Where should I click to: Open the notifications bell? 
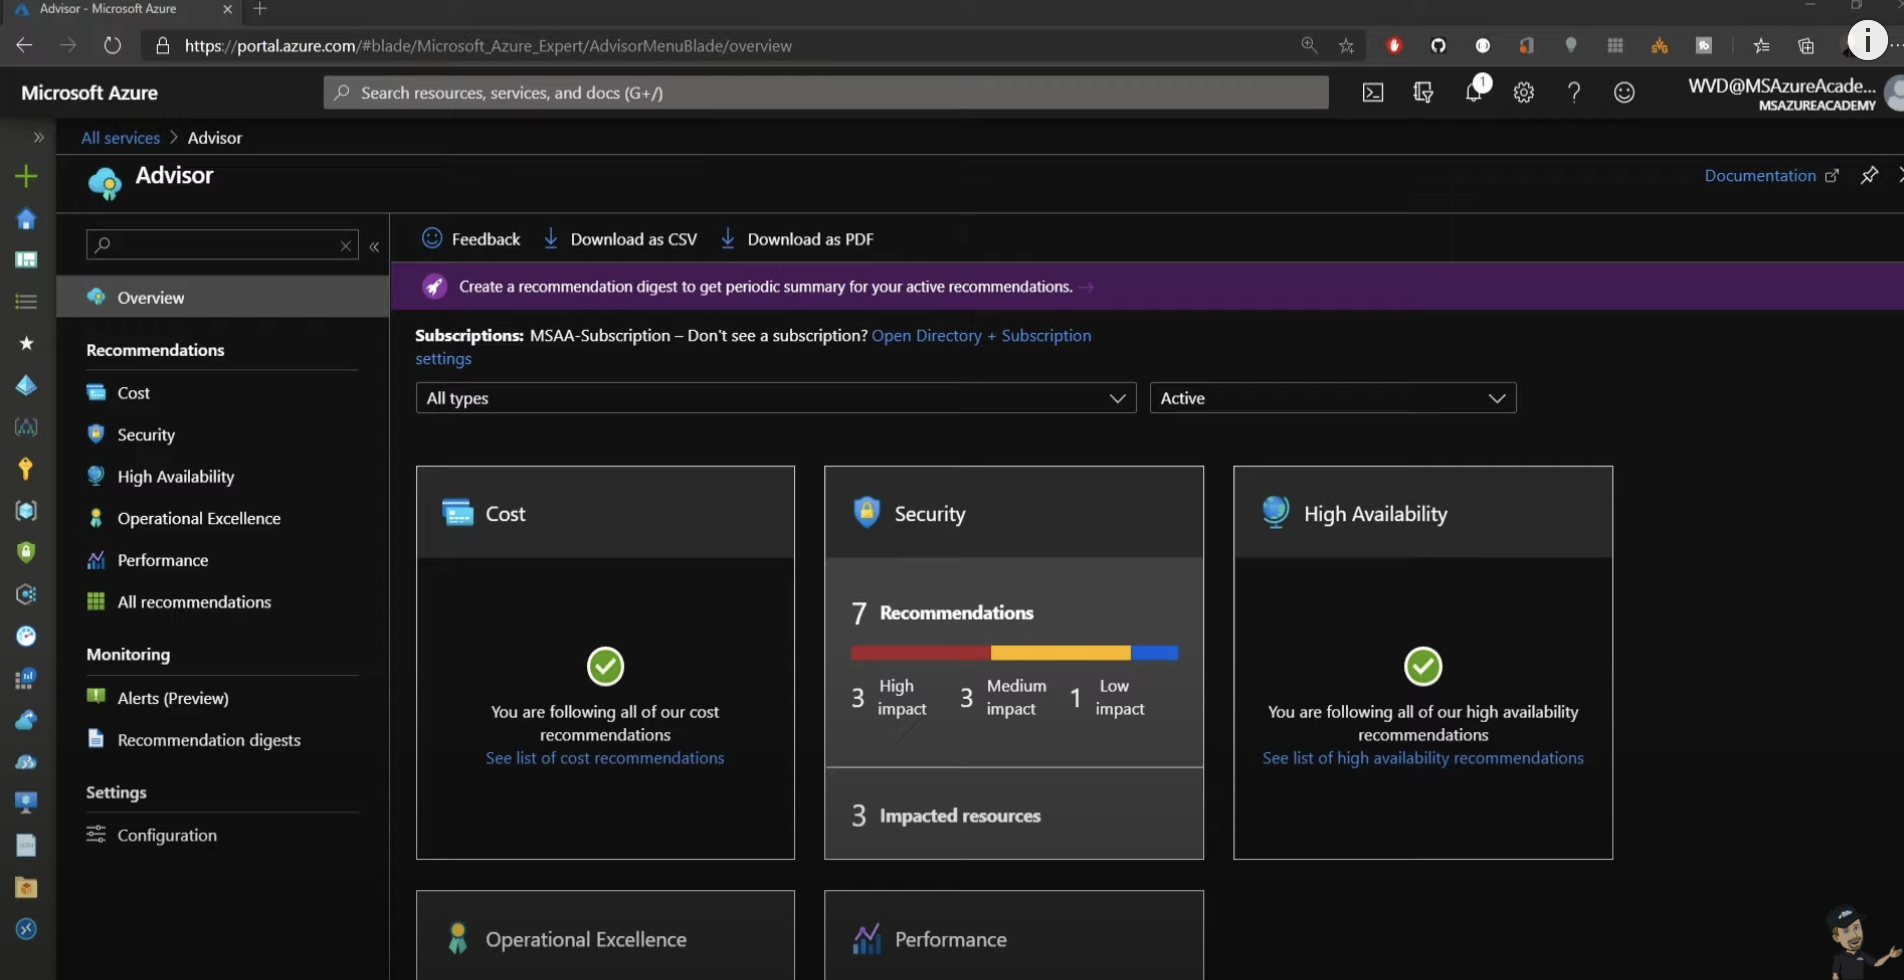click(1473, 93)
